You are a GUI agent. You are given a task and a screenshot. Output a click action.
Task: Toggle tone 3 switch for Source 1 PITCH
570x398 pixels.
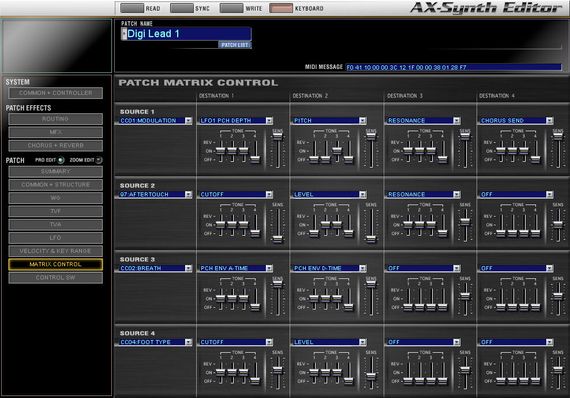click(337, 150)
